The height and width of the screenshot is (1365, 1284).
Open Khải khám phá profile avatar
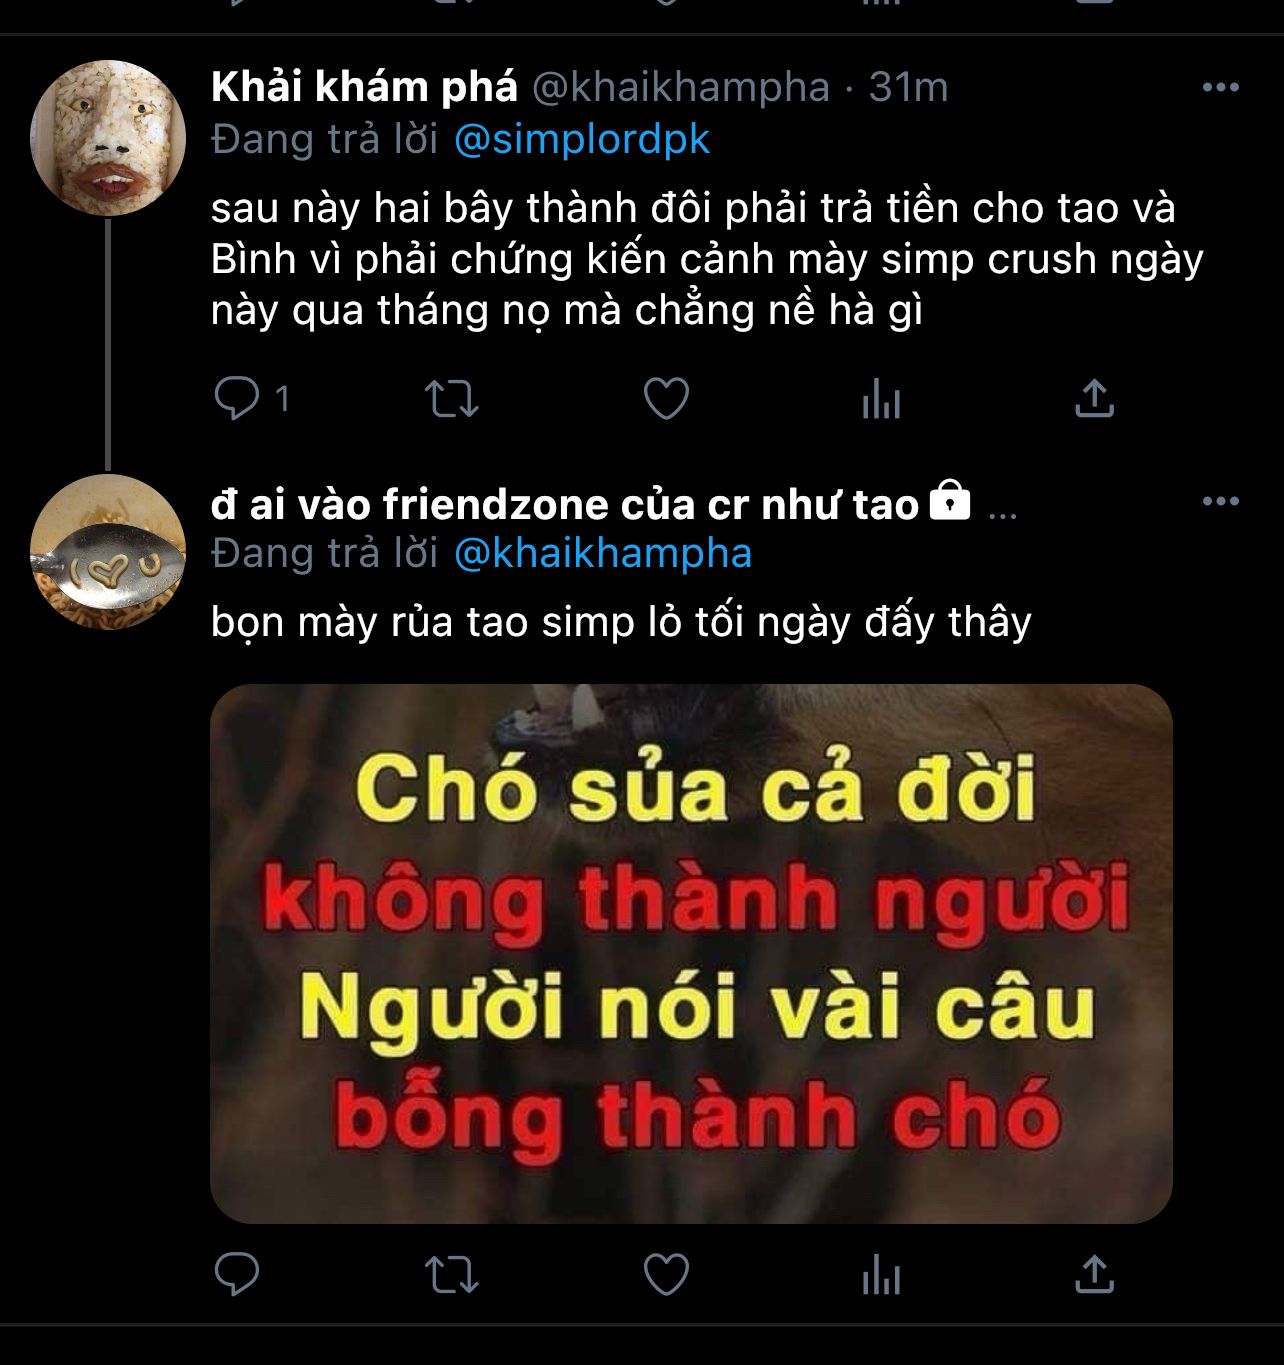click(x=108, y=138)
